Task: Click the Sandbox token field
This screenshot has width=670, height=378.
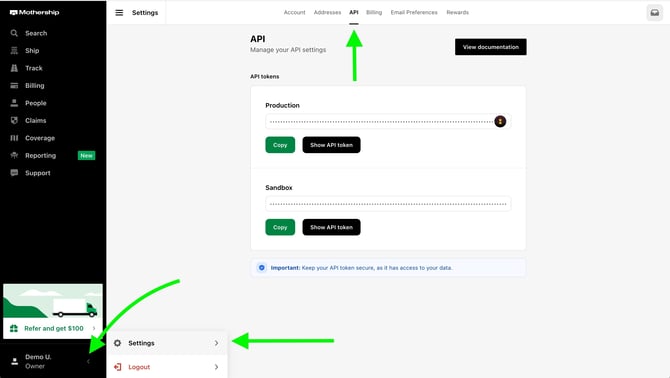Action: [388, 204]
